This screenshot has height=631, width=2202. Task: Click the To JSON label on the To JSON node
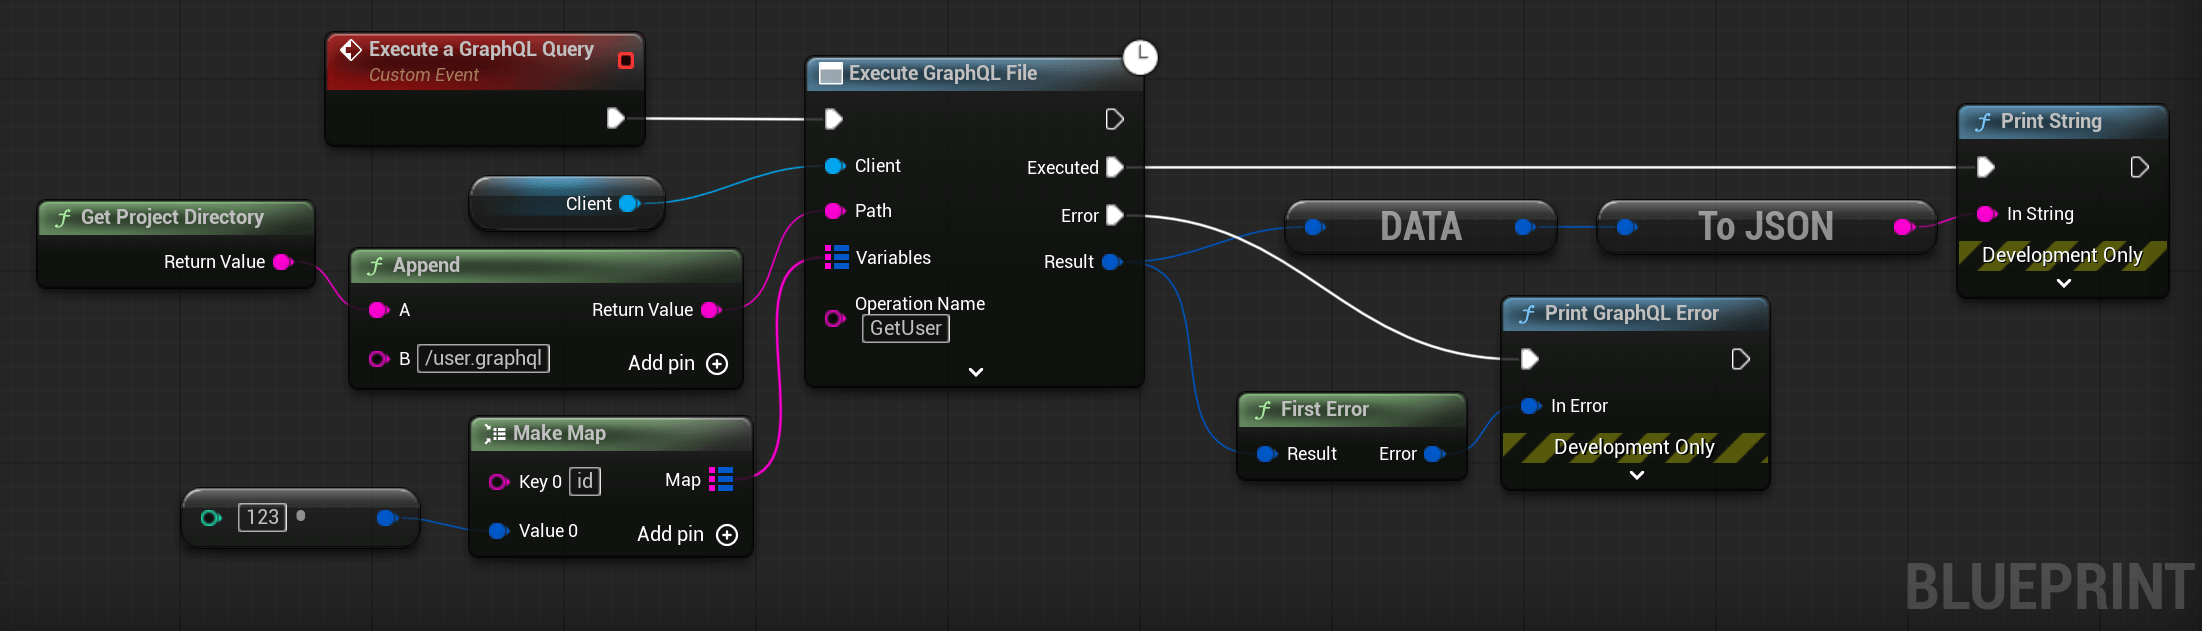(1766, 227)
